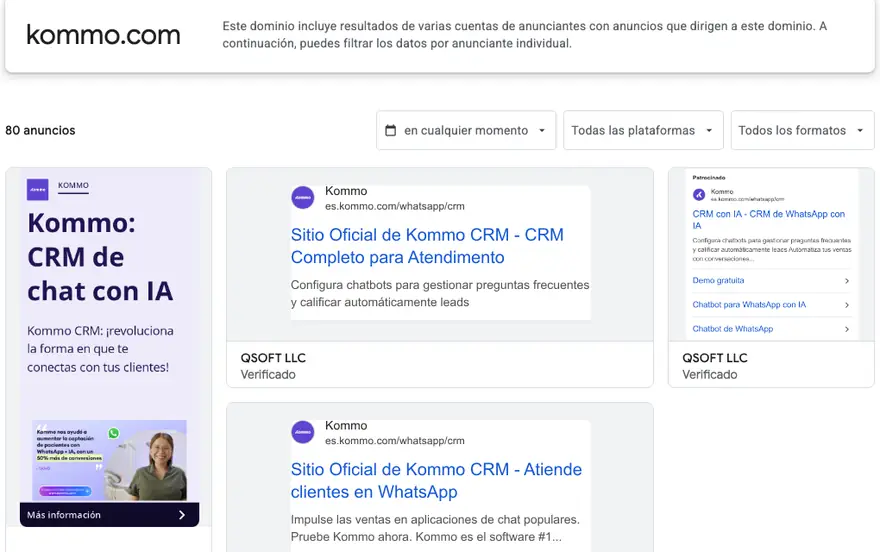
Task: Open the 'Todos los formatos' dropdown
Action: coord(802,130)
